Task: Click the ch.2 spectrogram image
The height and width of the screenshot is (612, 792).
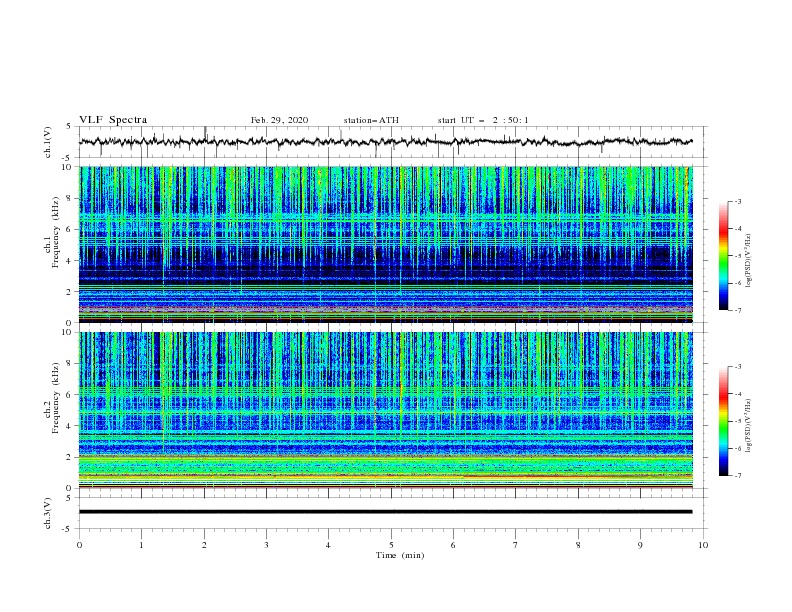Action: pyautogui.click(x=386, y=410)
